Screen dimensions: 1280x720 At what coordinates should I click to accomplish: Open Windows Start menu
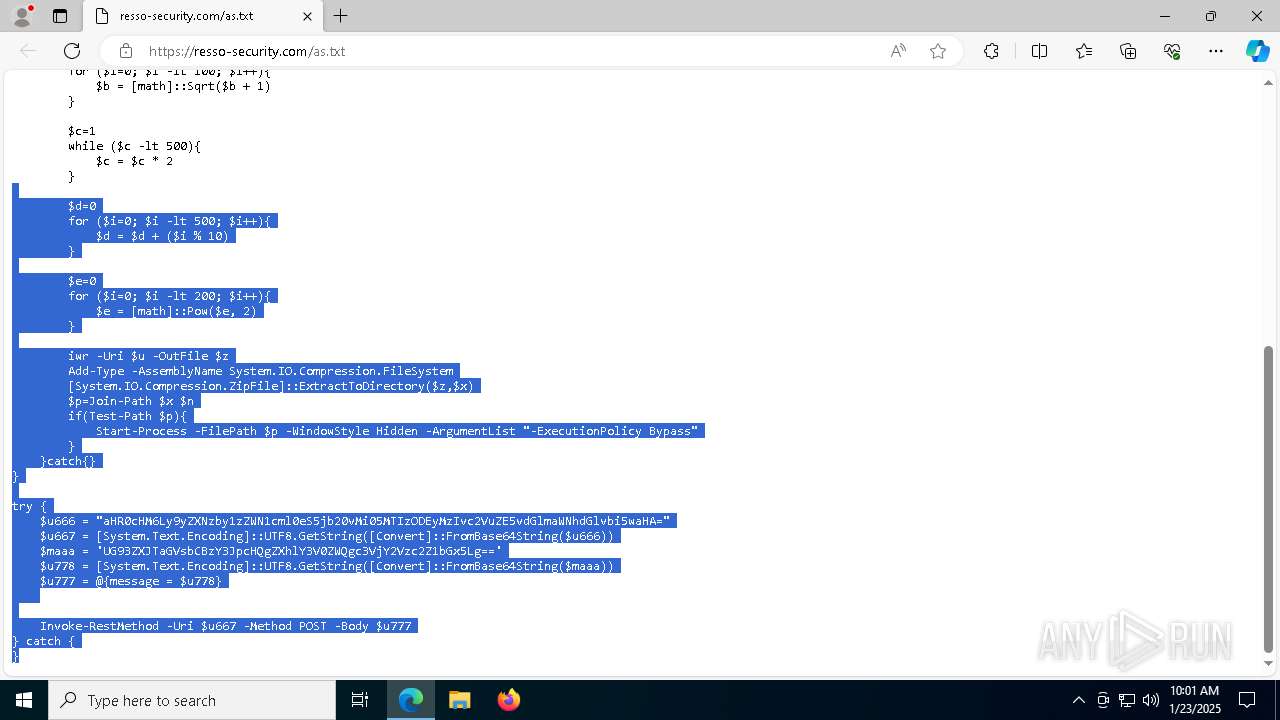click(24, 700)
